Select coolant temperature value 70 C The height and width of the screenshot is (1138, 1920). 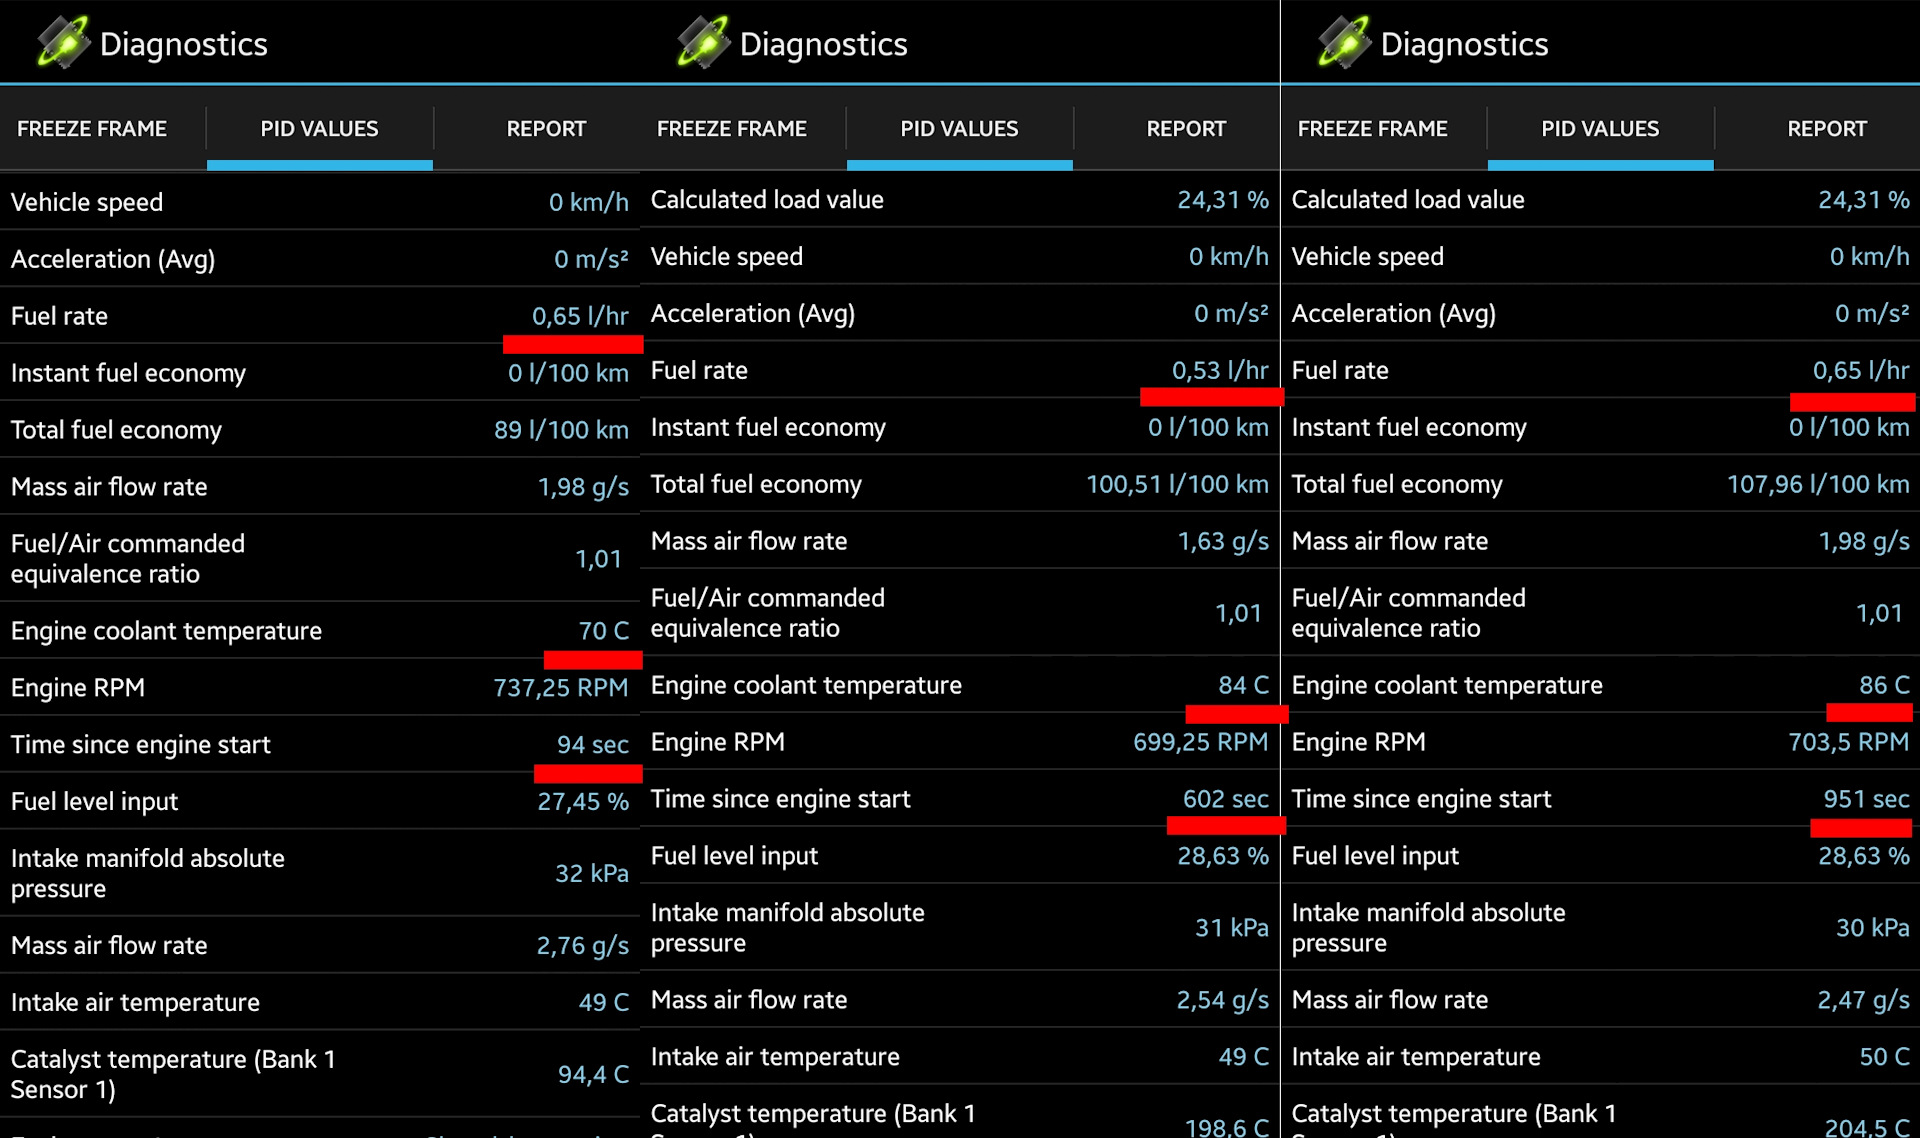point(604,631)
